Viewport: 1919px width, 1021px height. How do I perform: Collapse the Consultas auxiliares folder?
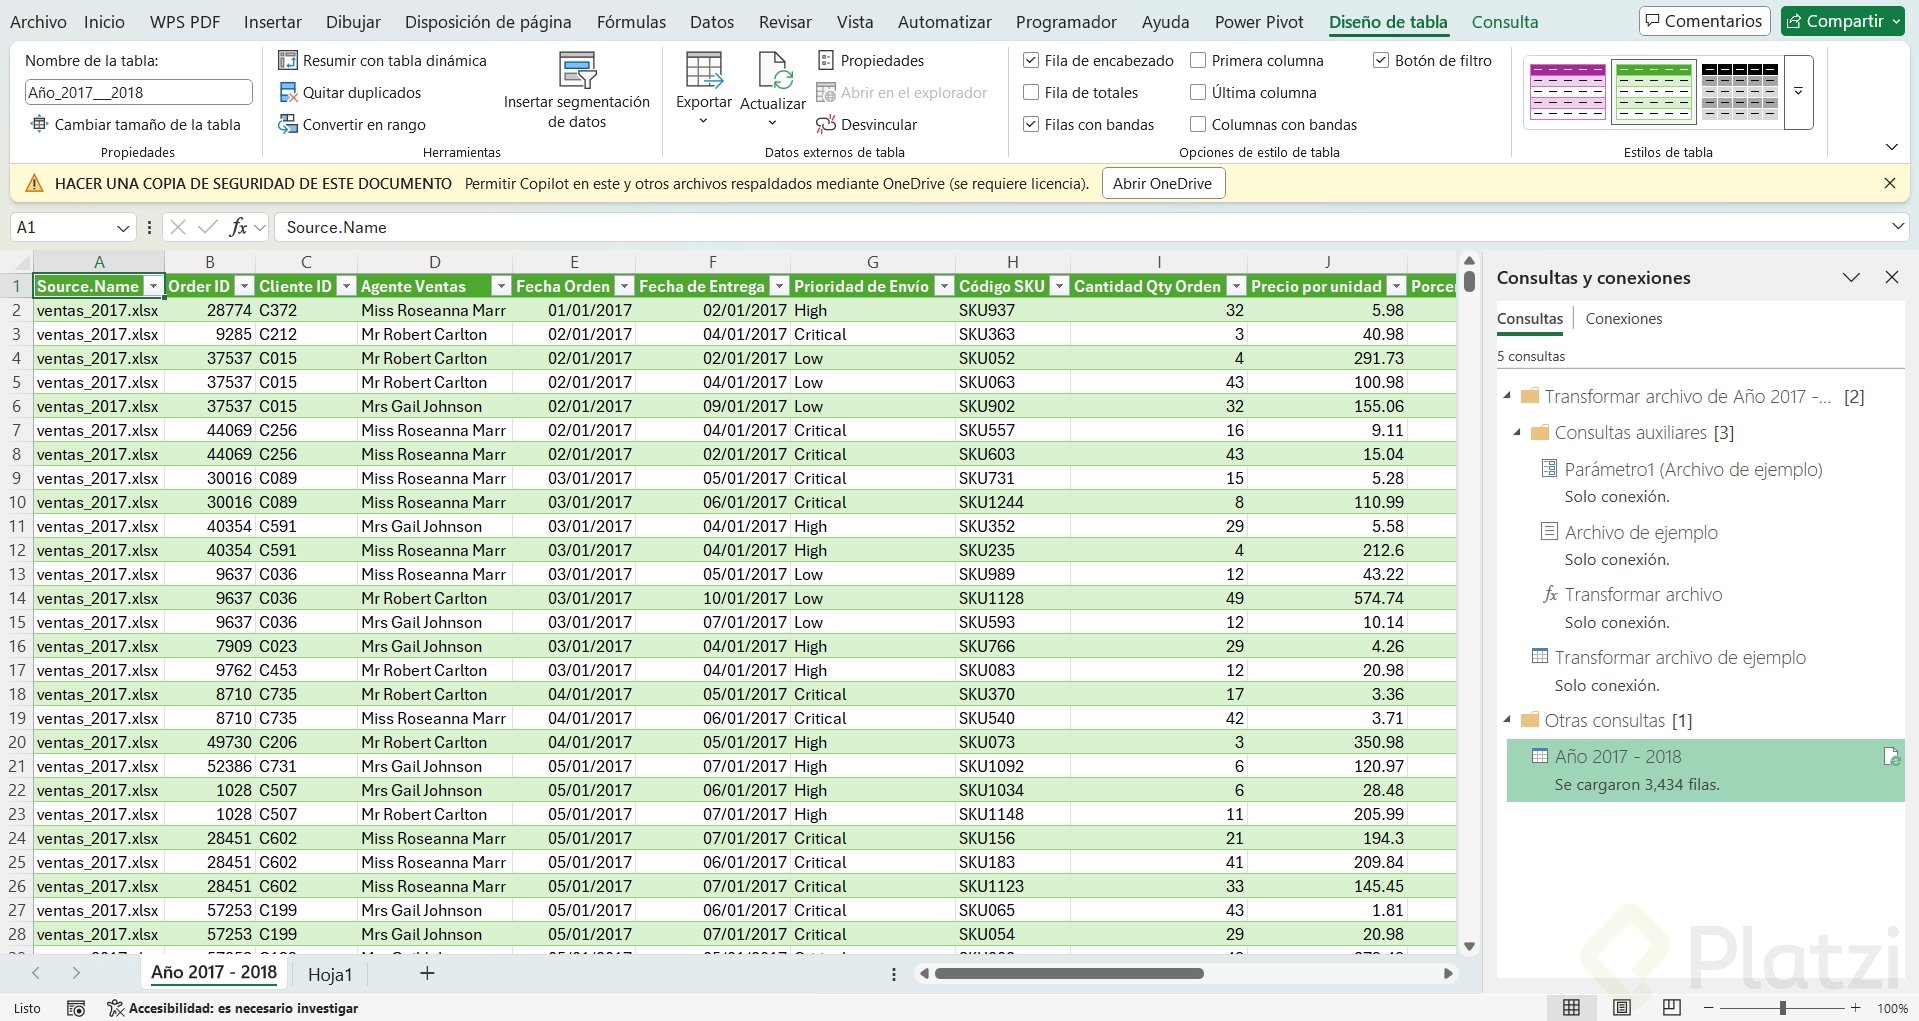[x=1517, y=433]
